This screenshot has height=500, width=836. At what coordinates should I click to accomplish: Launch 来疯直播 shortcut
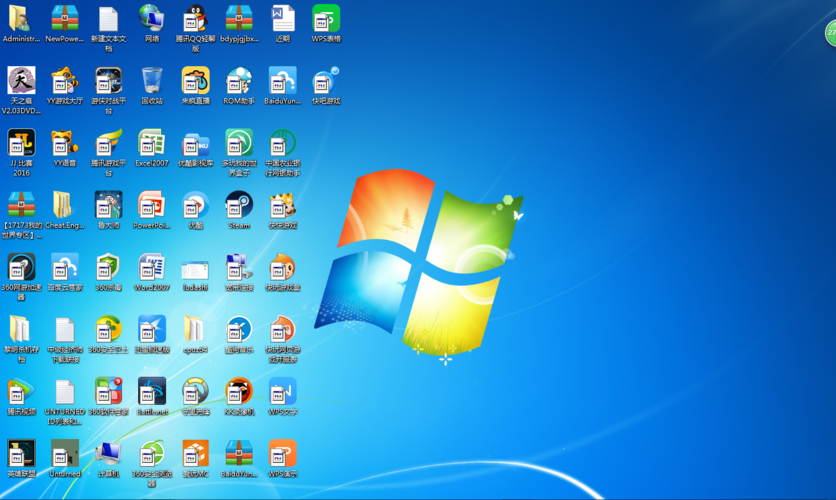pyautogui.click(x=195, y=80)
